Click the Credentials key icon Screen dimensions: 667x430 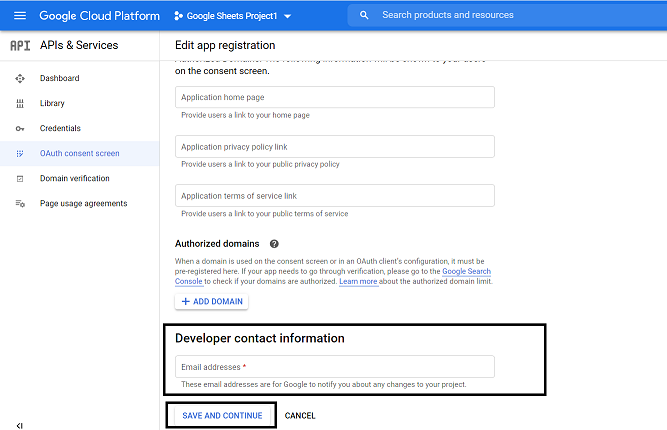coord(20,129)
